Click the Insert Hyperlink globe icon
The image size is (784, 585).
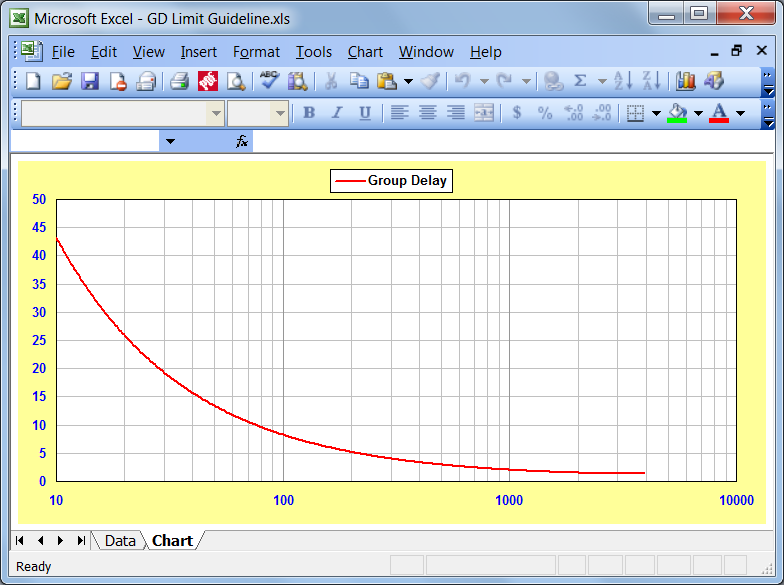click(x=553, y=81)
